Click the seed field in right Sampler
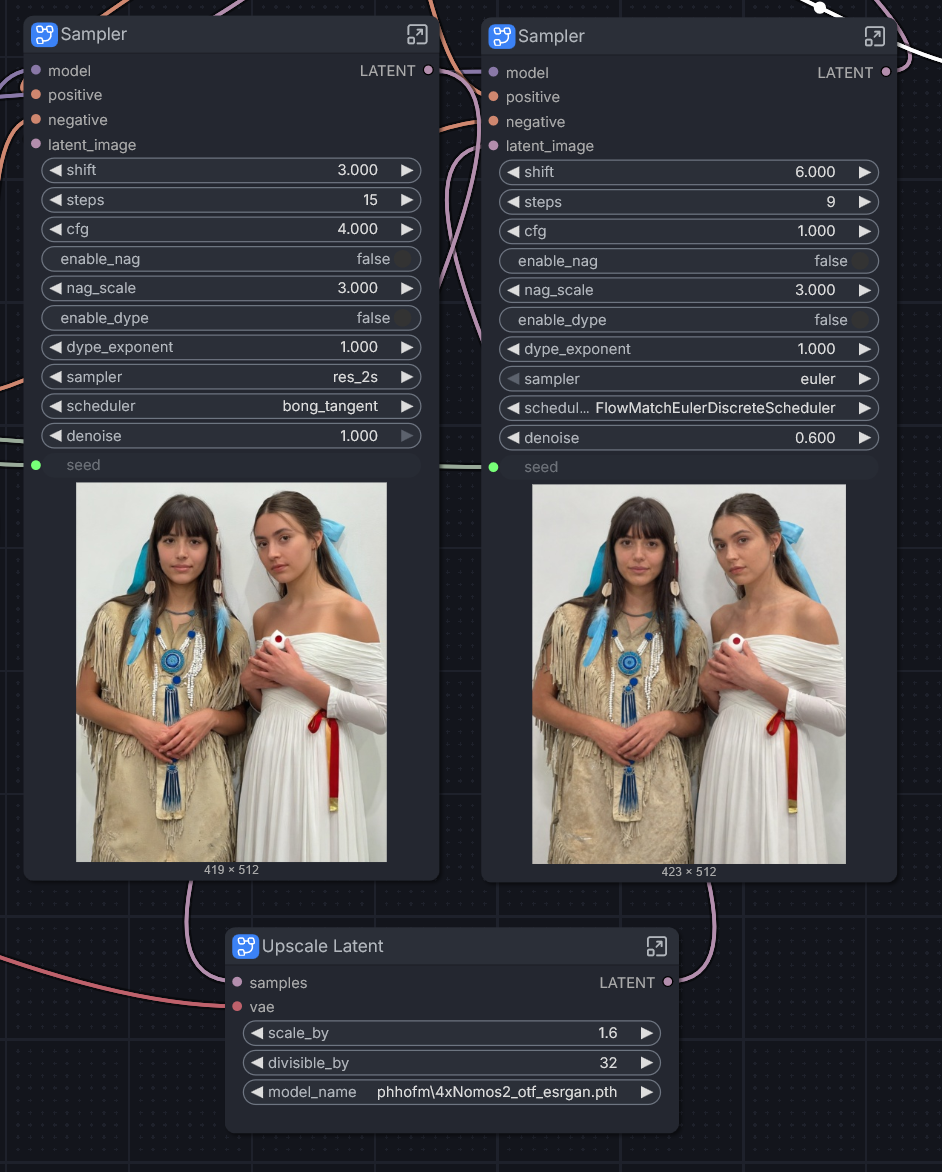Screen dimensions: 942x1172 point(689,467)
